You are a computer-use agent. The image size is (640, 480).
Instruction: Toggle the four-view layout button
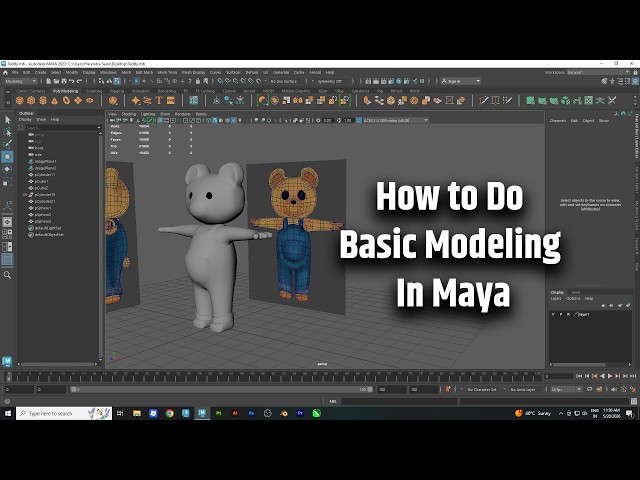(7, 234)
